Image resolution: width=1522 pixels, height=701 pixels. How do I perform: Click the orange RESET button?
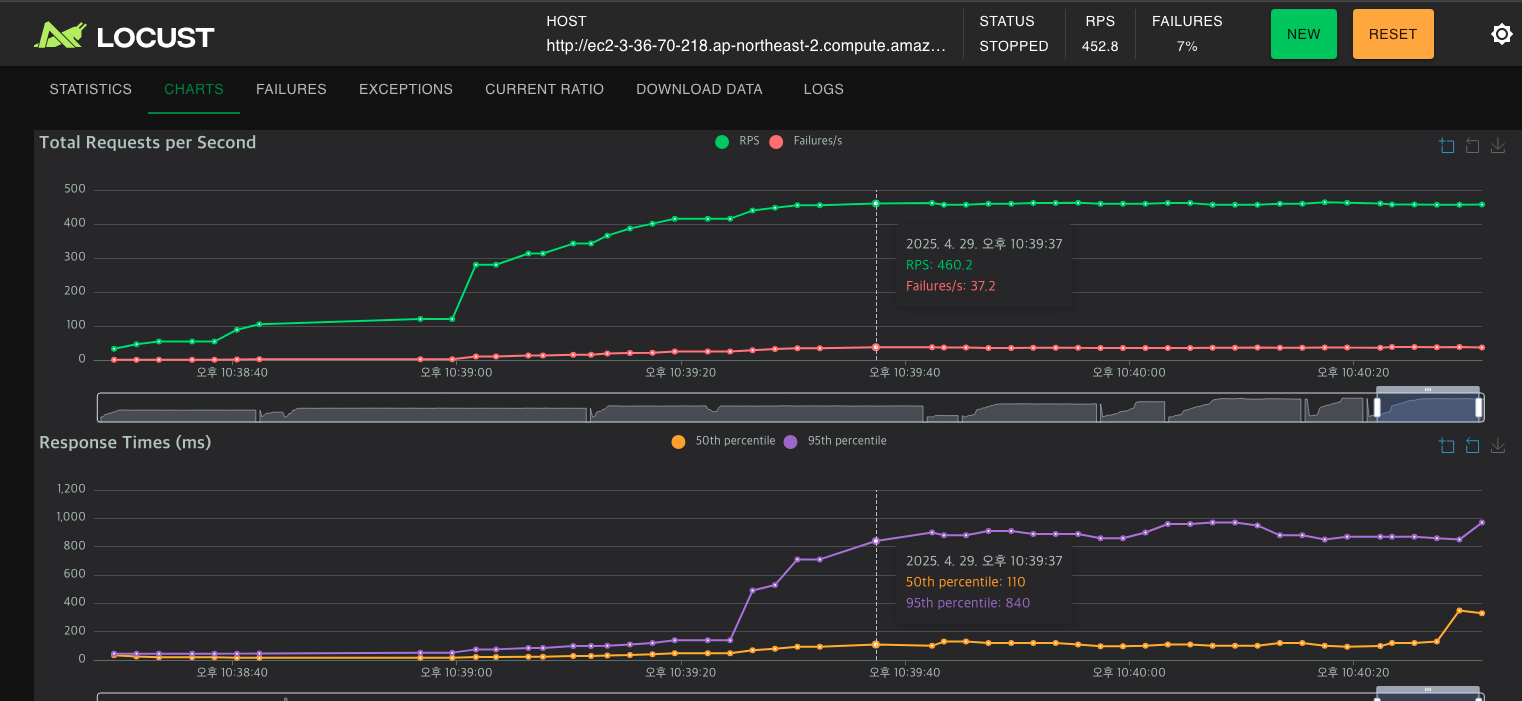[x=1393, y=34]
